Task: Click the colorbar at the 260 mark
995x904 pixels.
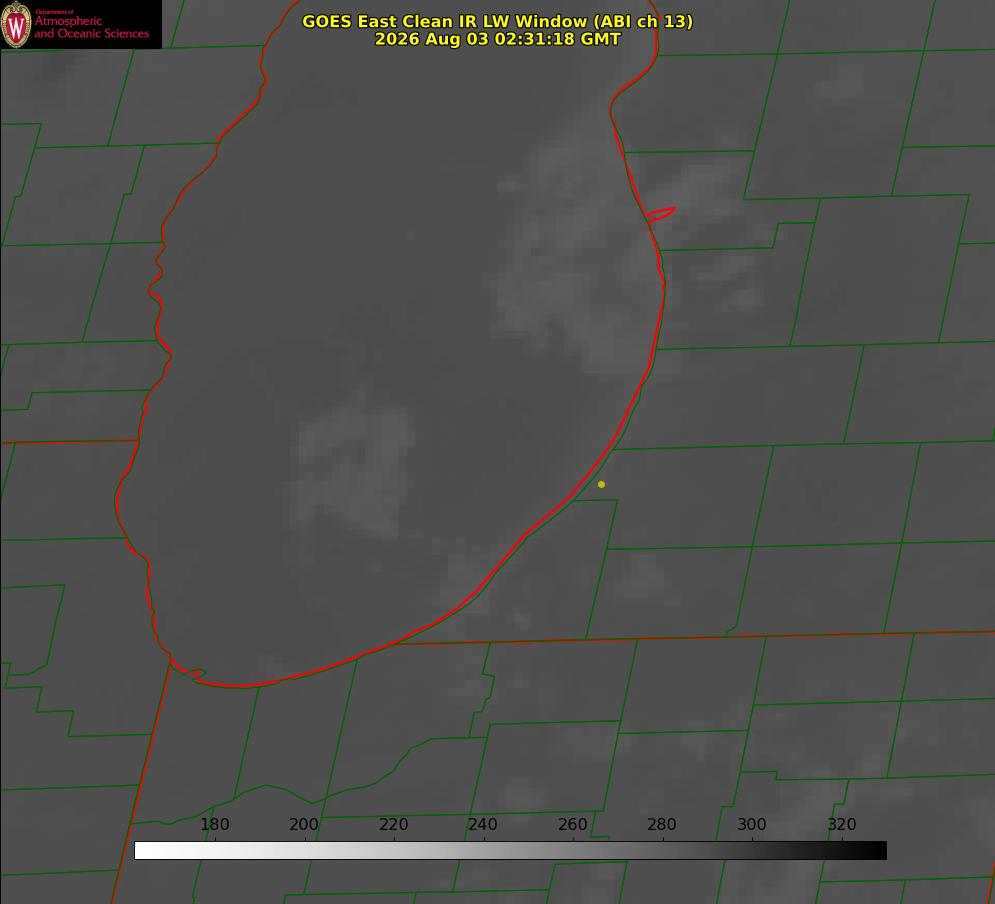Action: pos(574,850)
